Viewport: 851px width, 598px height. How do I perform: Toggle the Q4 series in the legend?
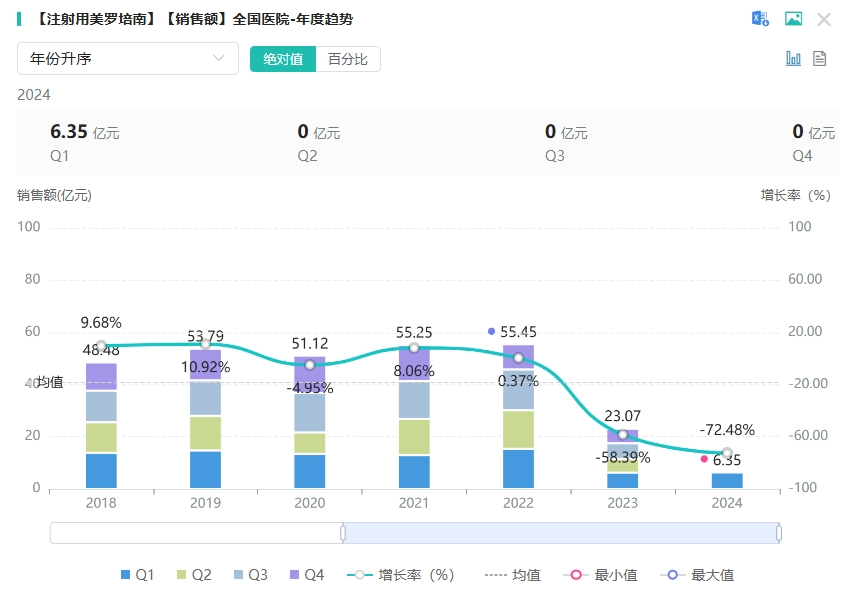(x=306, y=575)
